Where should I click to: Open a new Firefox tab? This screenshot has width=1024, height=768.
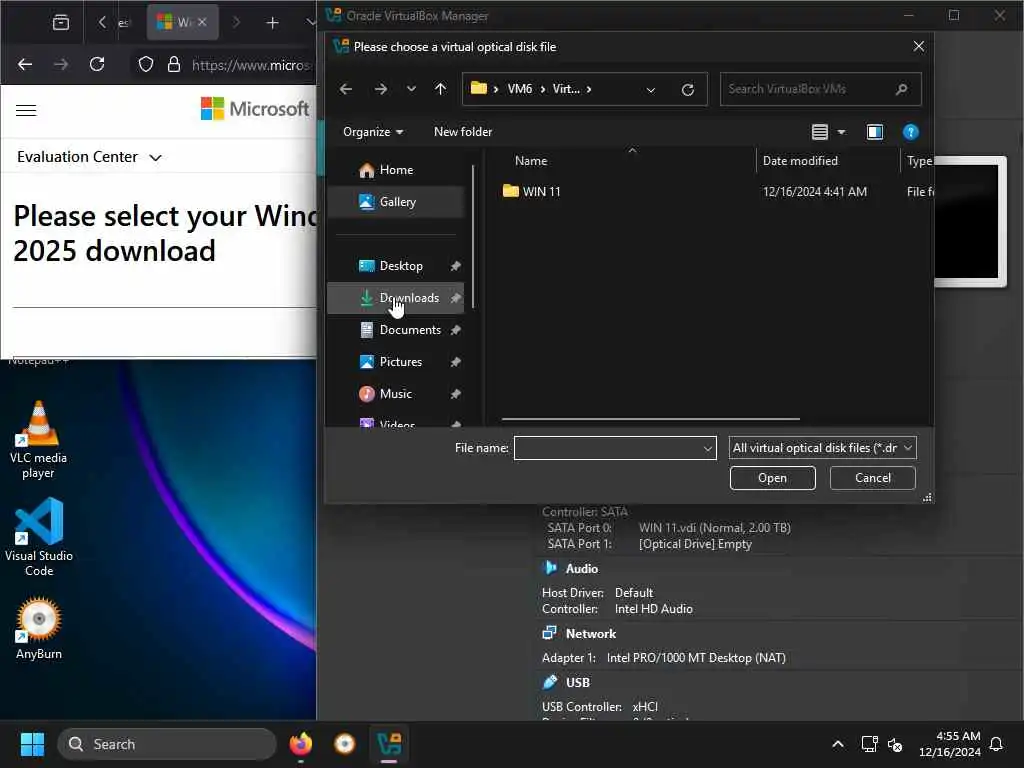click(x=272, y=23)
